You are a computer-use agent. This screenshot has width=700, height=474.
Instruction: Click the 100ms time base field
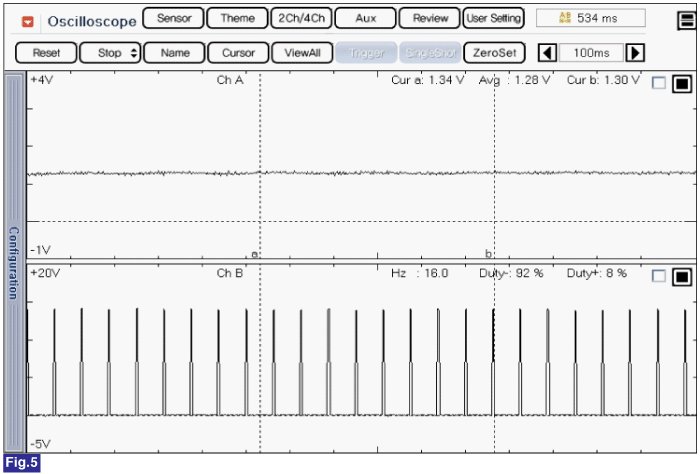coord(591,53)
